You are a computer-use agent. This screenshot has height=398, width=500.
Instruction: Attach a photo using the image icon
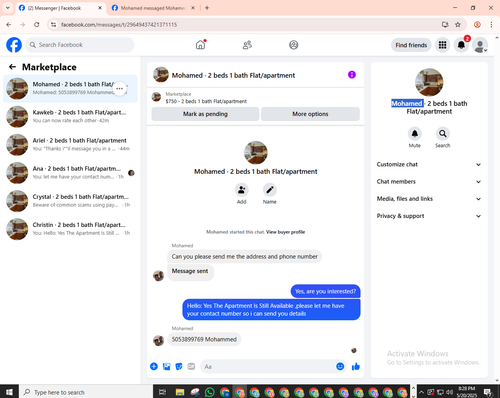pyautogui.click(x=166, y=366)
